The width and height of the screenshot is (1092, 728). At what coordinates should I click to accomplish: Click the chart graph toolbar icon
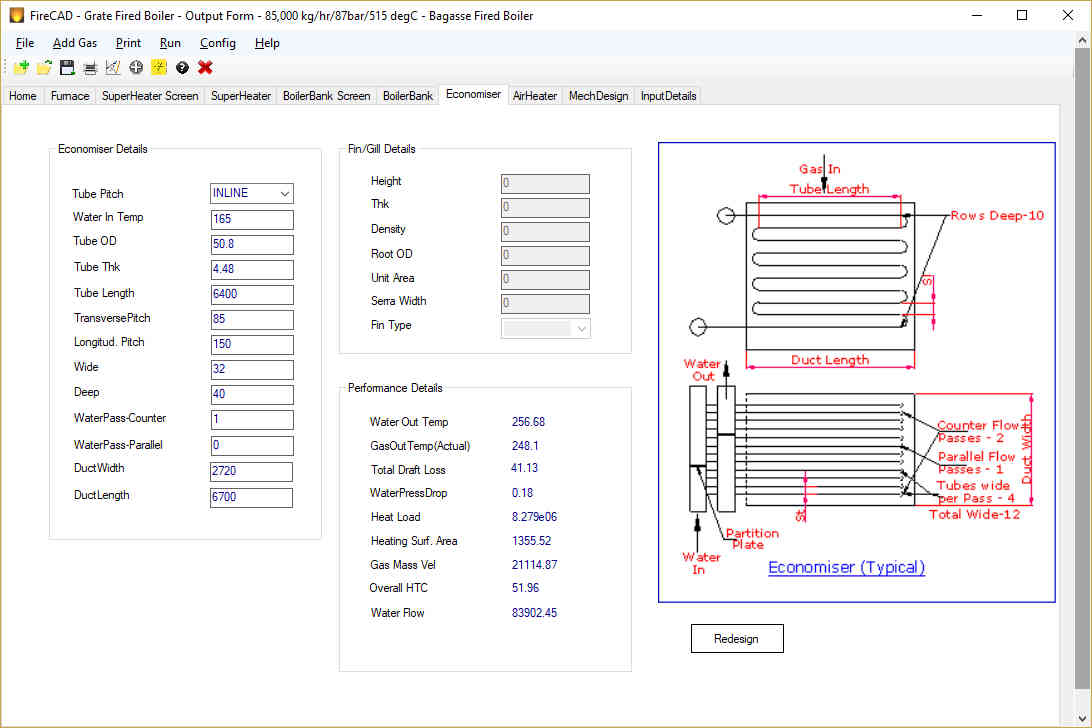coord(113,68)
